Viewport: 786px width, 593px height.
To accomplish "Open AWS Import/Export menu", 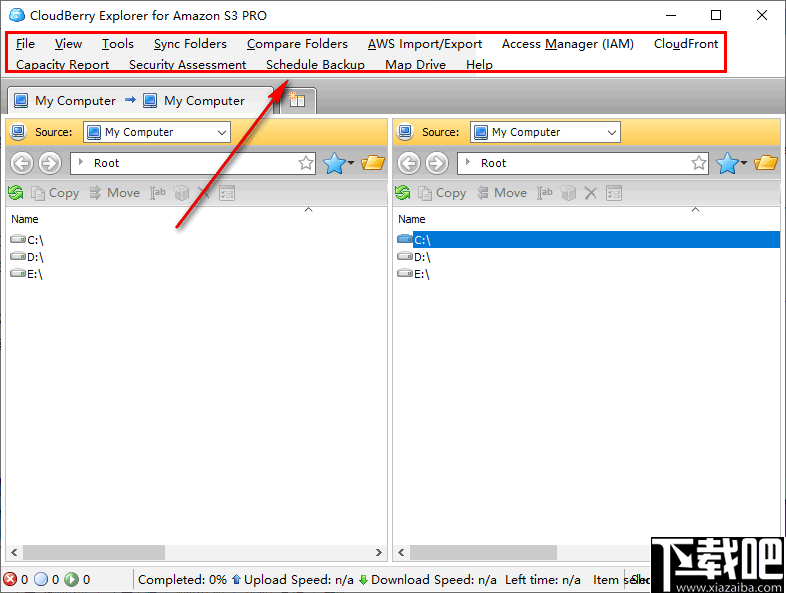I will point(425,44).
